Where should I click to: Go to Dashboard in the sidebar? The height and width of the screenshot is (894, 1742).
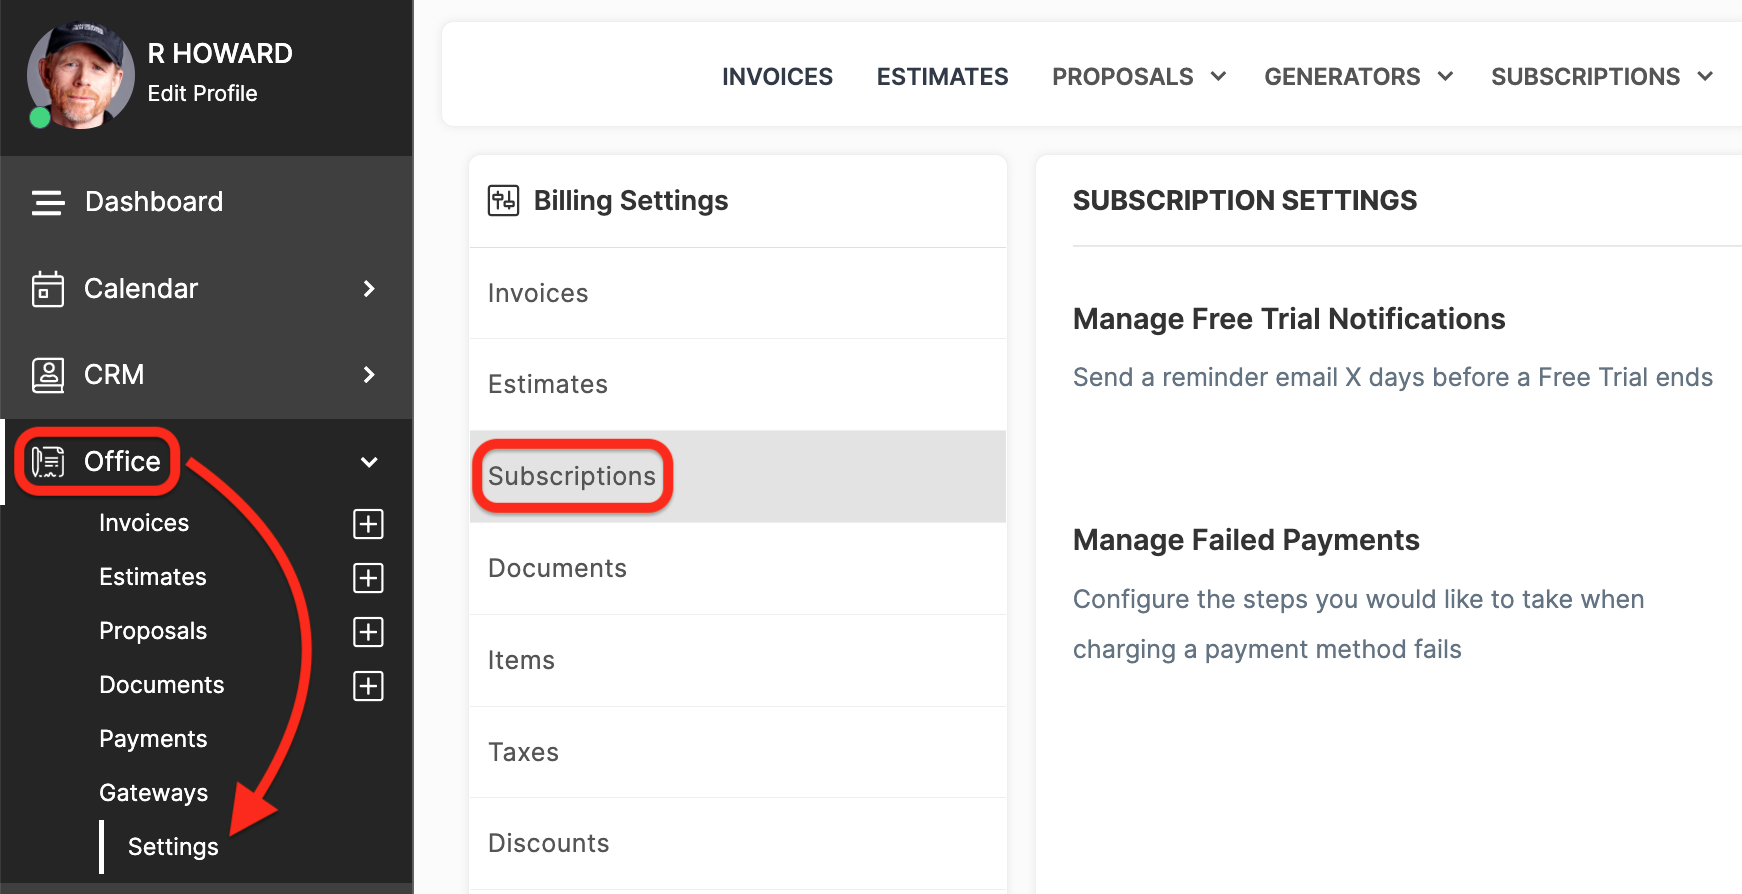pos(154,201)
